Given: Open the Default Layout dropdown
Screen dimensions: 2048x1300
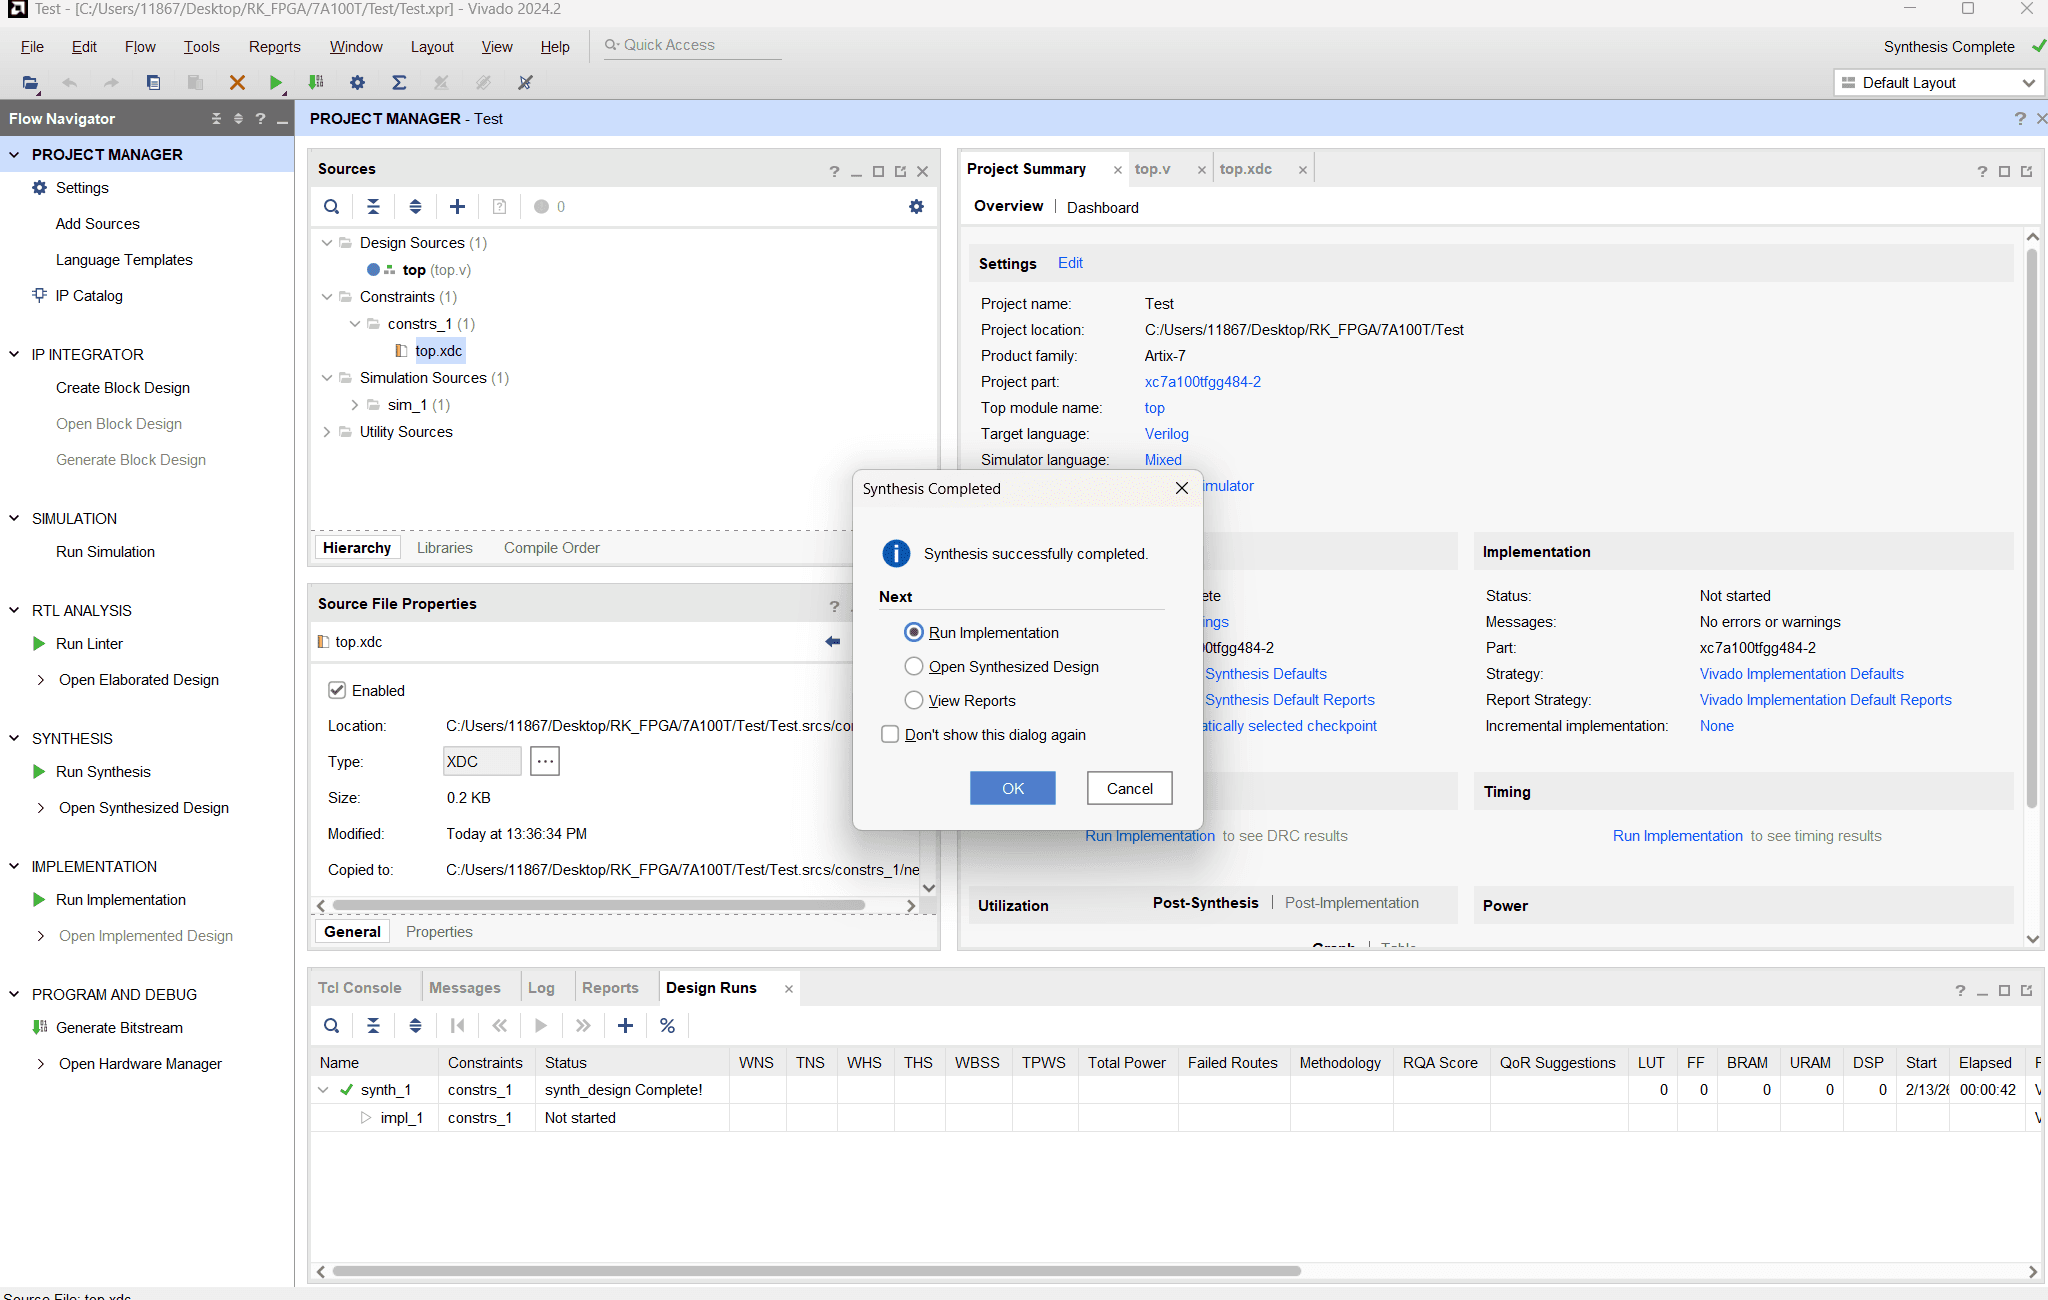Looking at the screenshot, I should coord(1938,83).
